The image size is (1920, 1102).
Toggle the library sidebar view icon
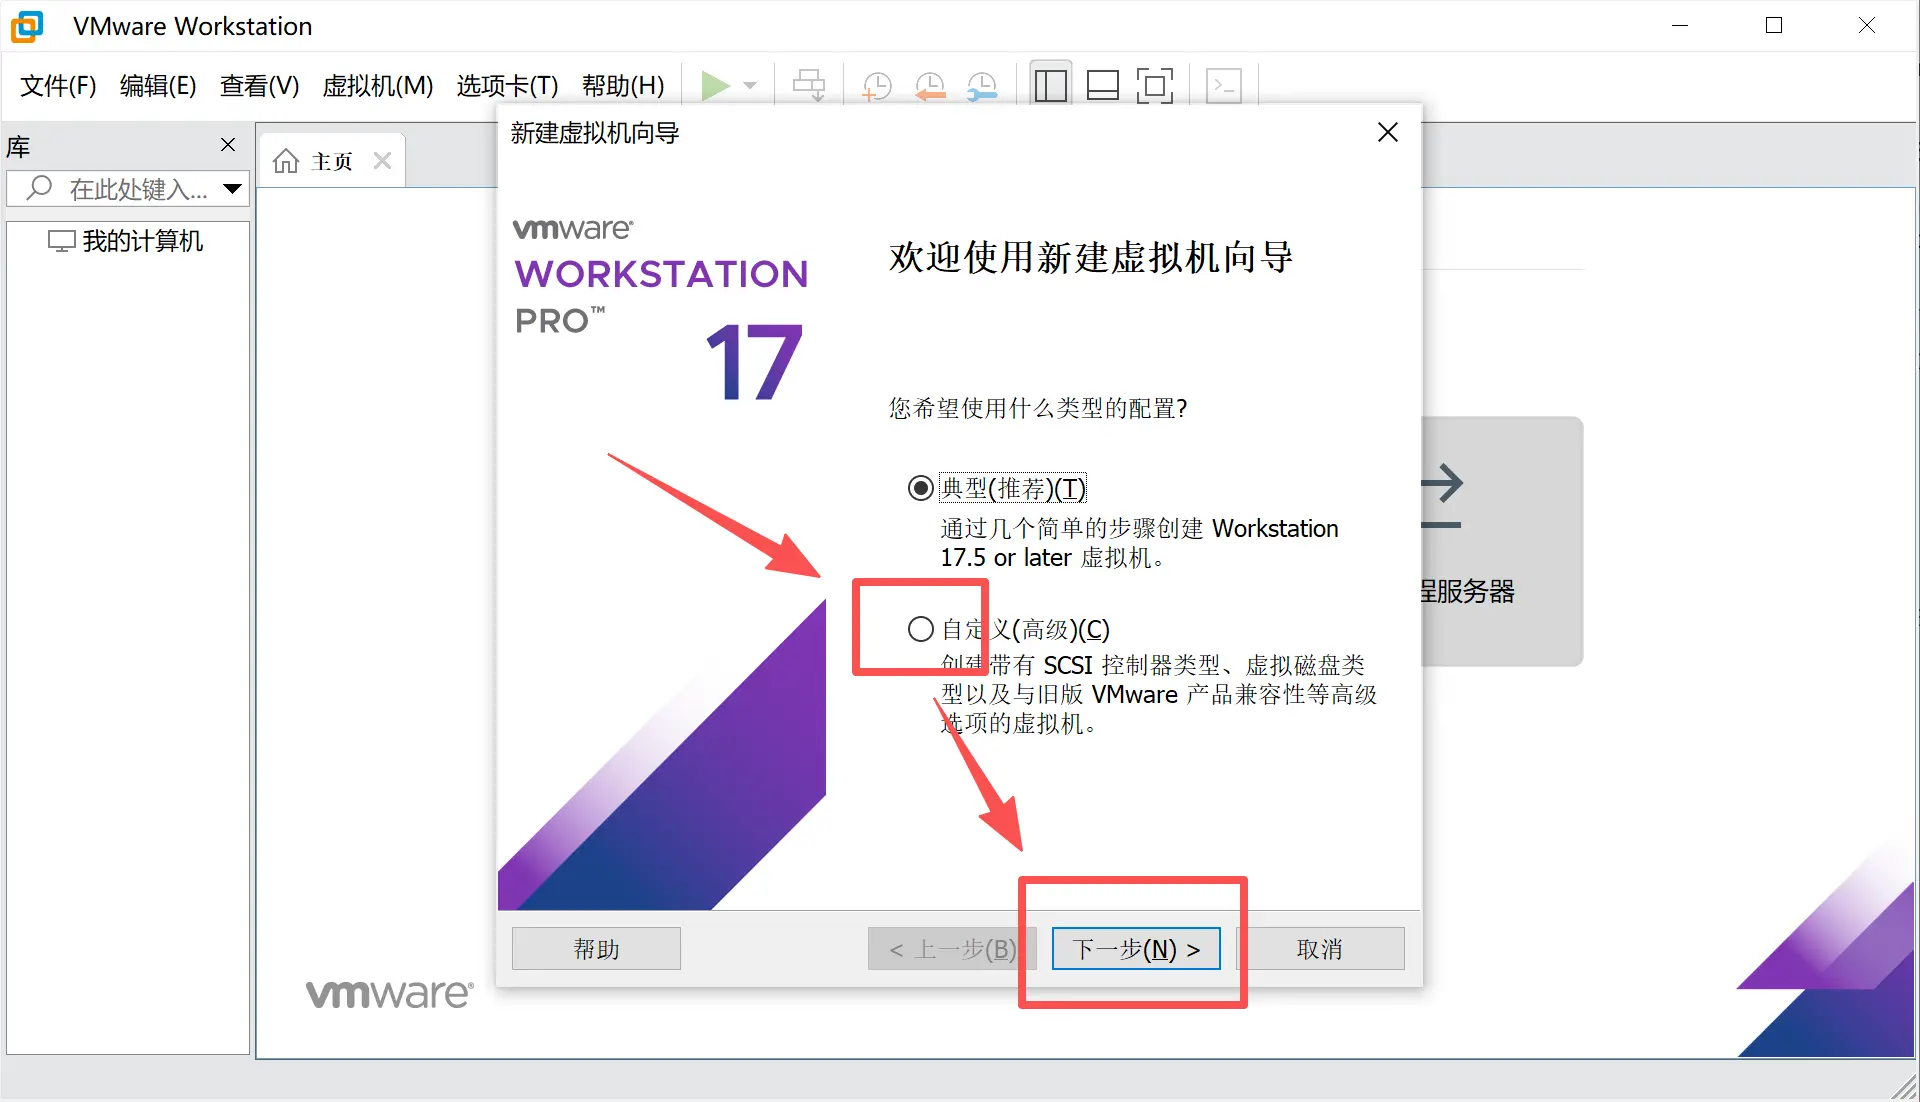tap(1050, 86)
